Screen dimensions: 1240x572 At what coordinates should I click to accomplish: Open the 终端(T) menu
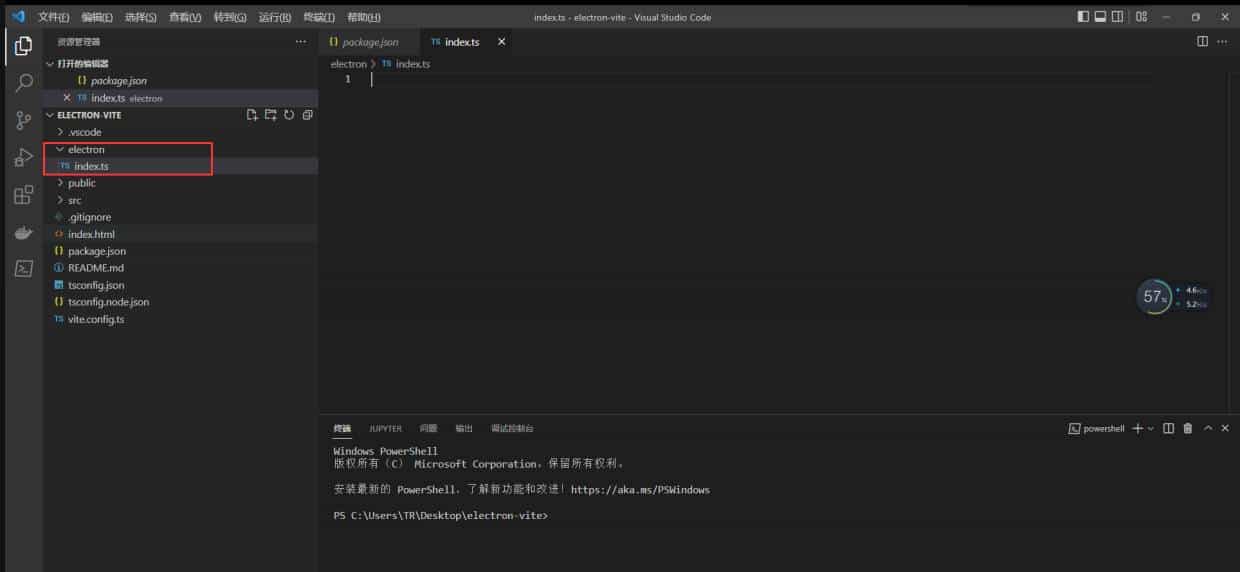pos(320,17)
